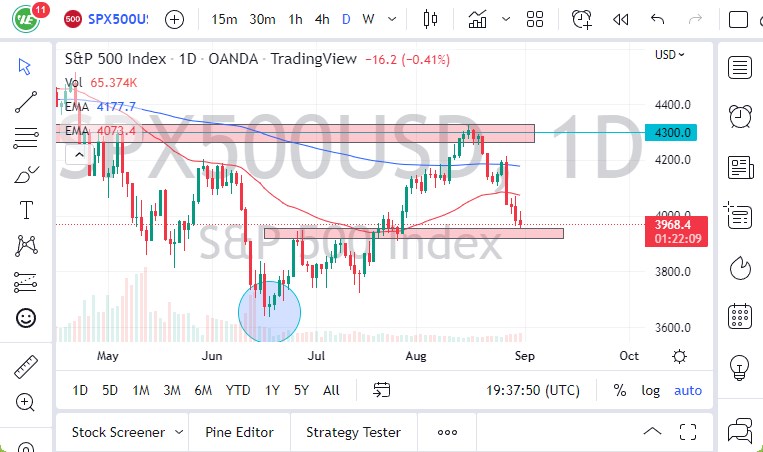Viewport: 763px width, 452px height.
Task: Open the Pine Editor tab
Action: (x=240, y=432)
